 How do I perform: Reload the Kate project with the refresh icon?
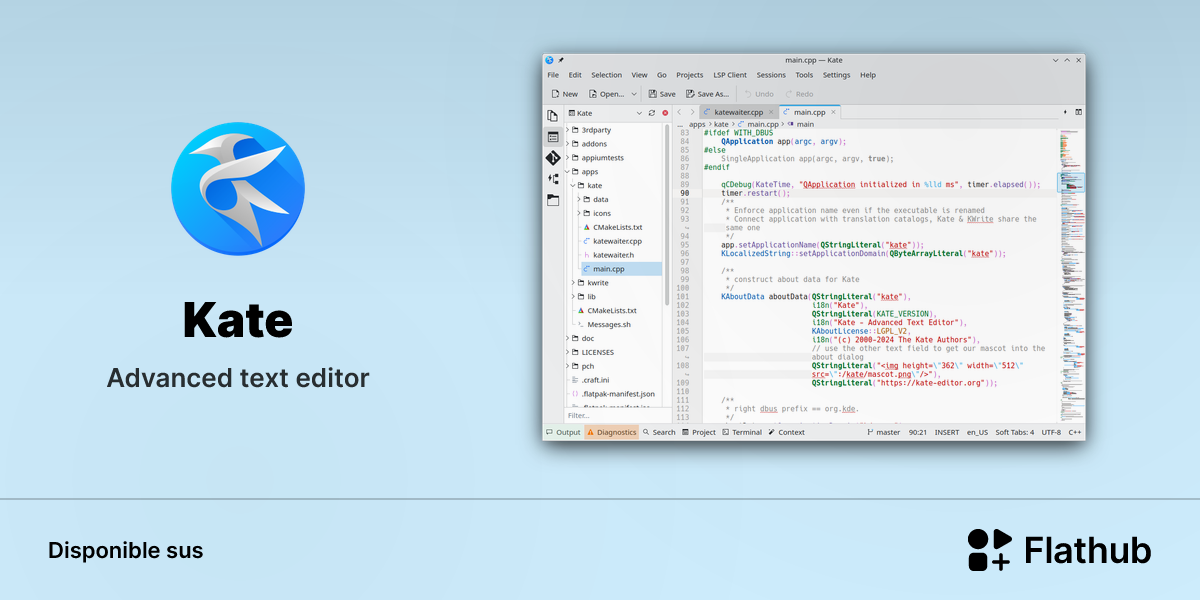[652, 113]
